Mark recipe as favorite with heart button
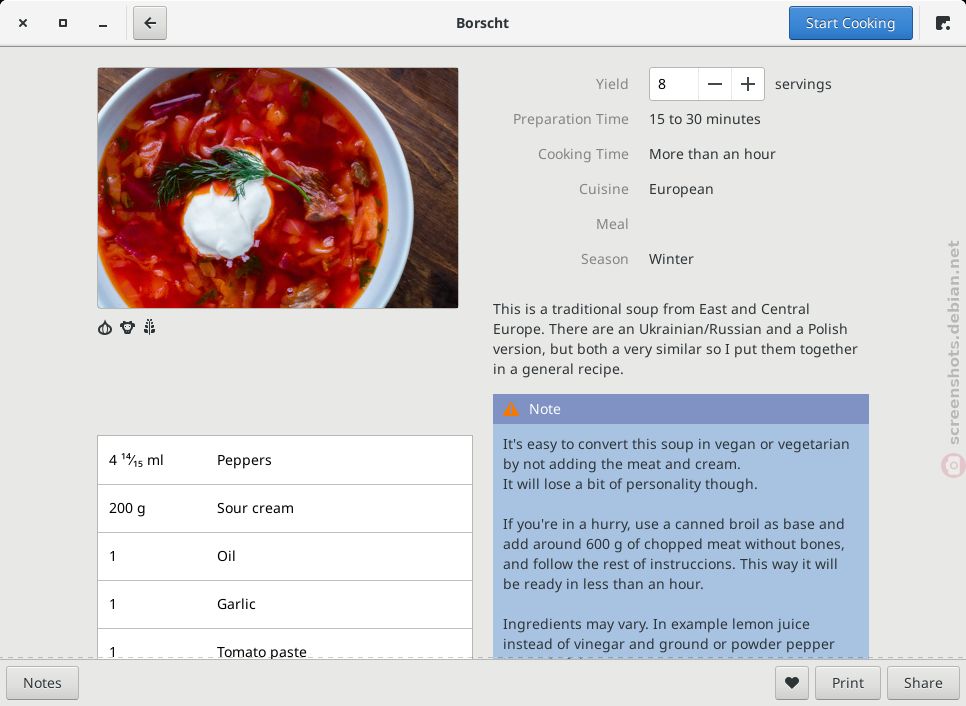Screen dimensions: 966x706 pyautogui.click(x=792, y=683)
